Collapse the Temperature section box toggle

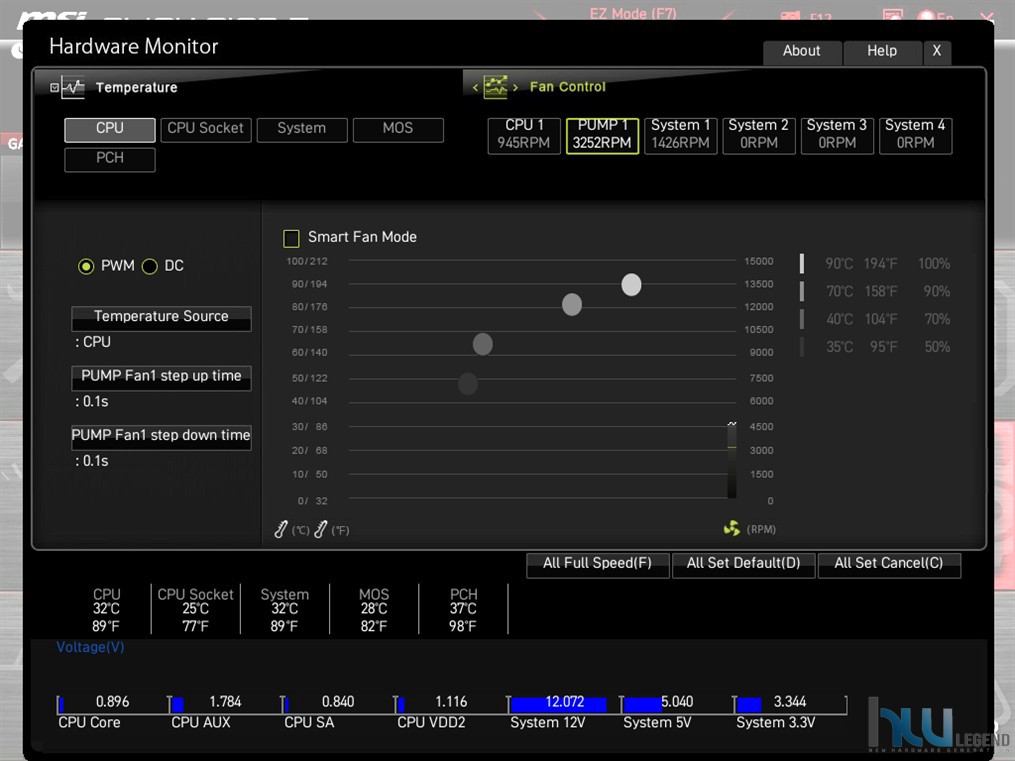[54, 87]
